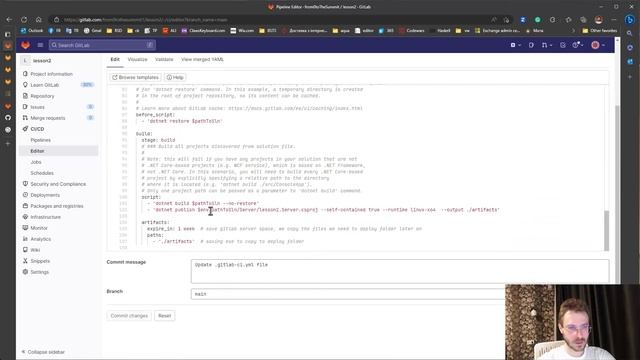Click the Learn GitLab icon
Screen dimensions: 640x360
25,85
